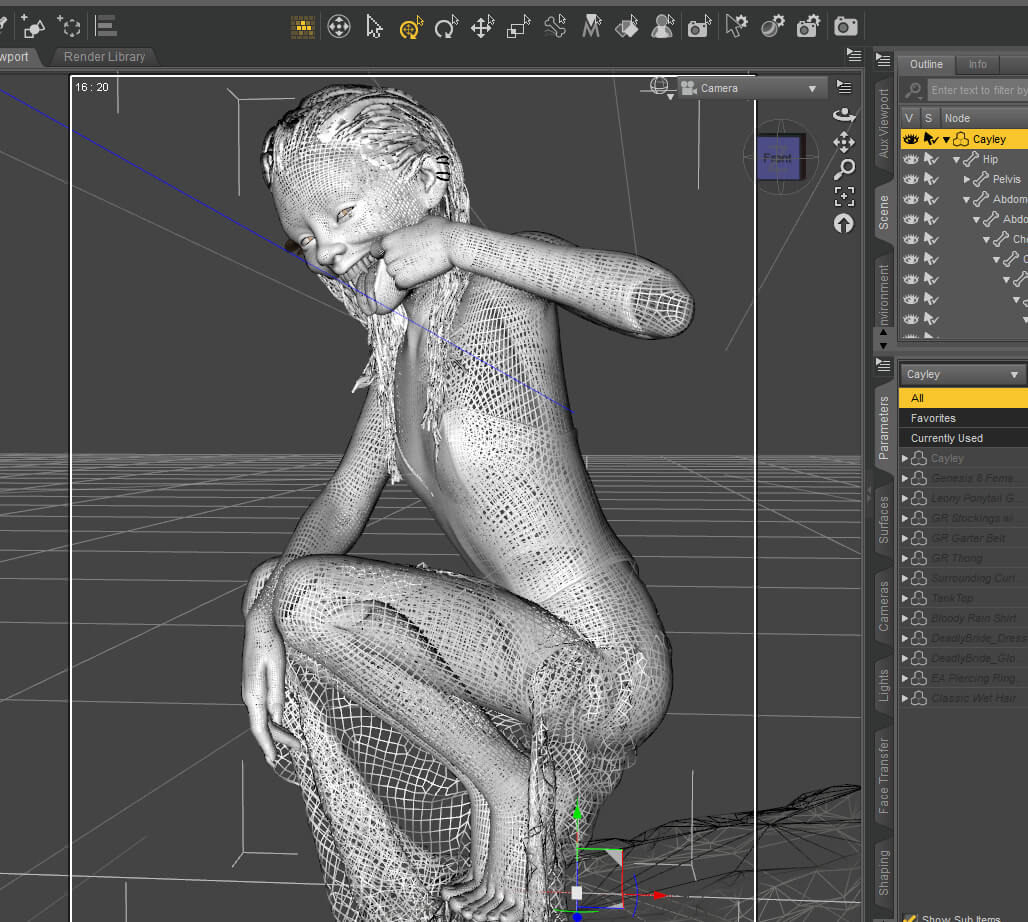Click the create primitive shapes icon
Image resolution: width=1028 pixels, height=922 pixels.
pos(33,26)
